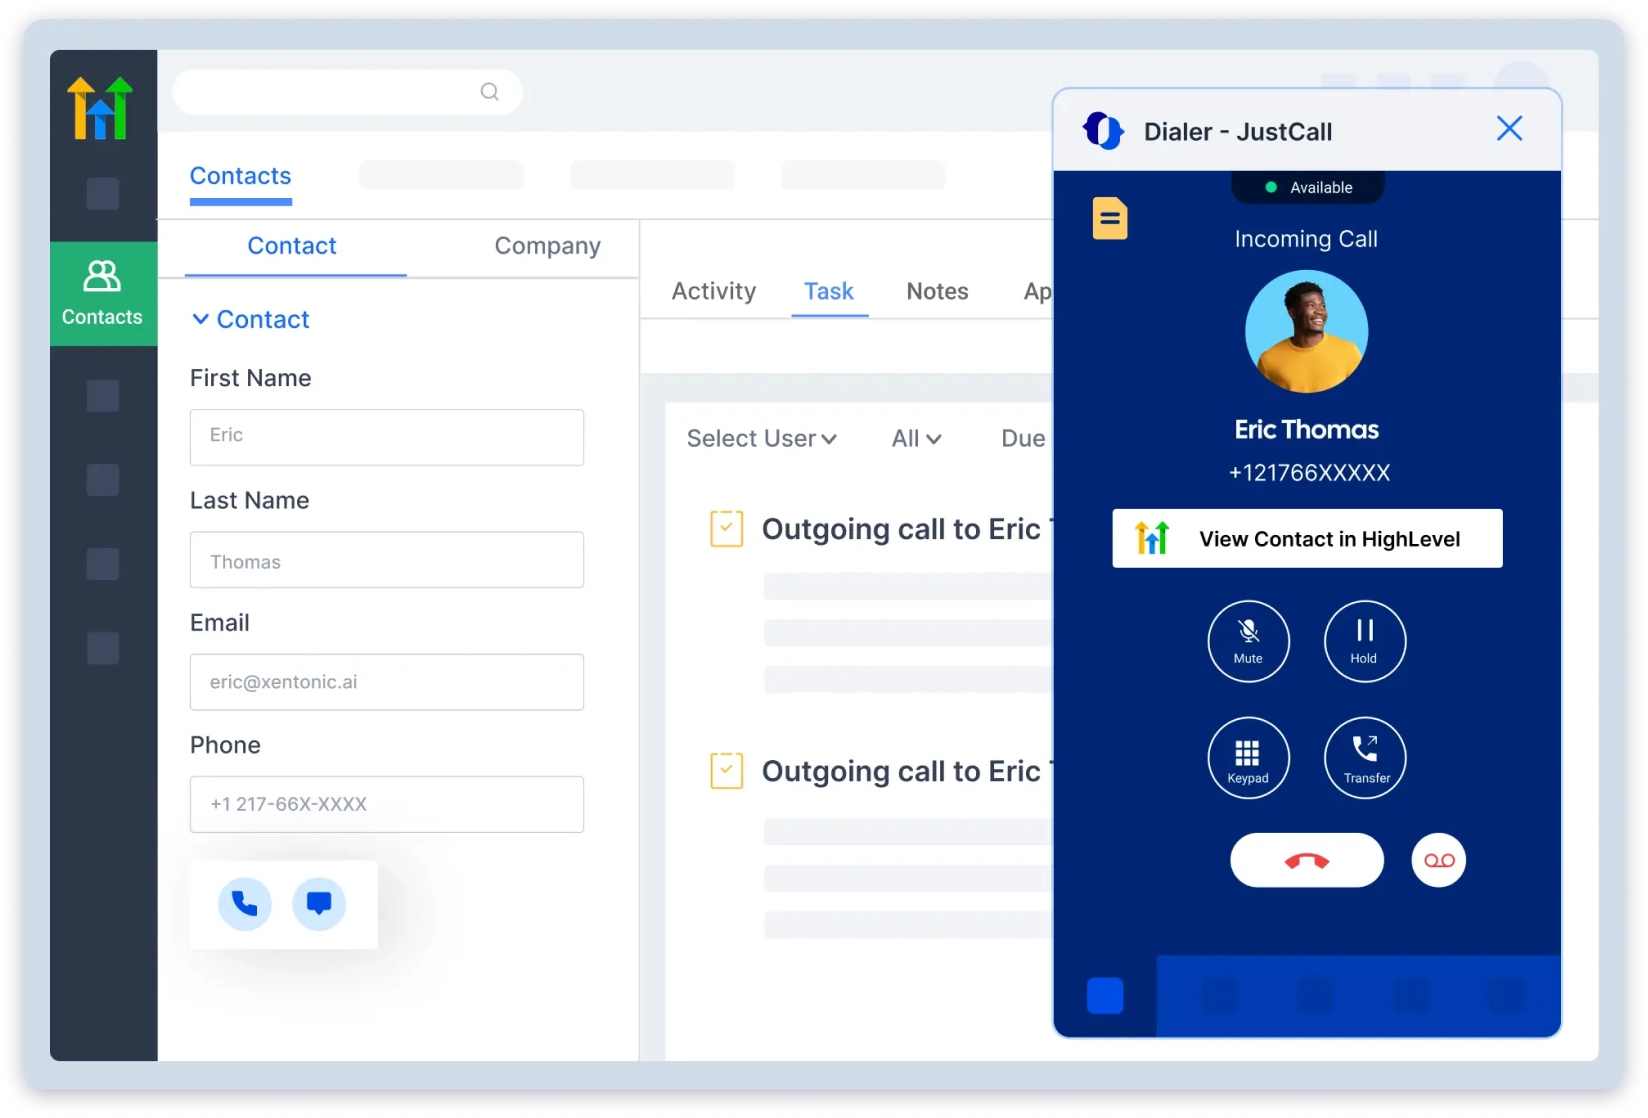1648x1118 pixels.
Task: Hang up with red end-call button
Action: click(1306, 860)
